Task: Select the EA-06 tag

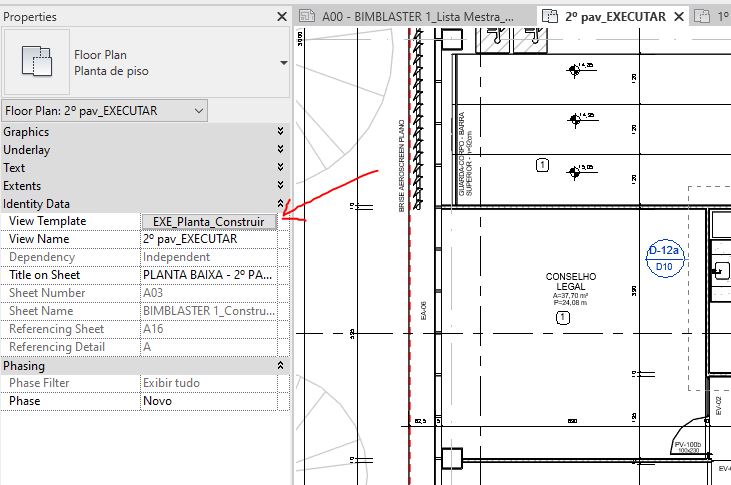Action: (x=423, y=310)
